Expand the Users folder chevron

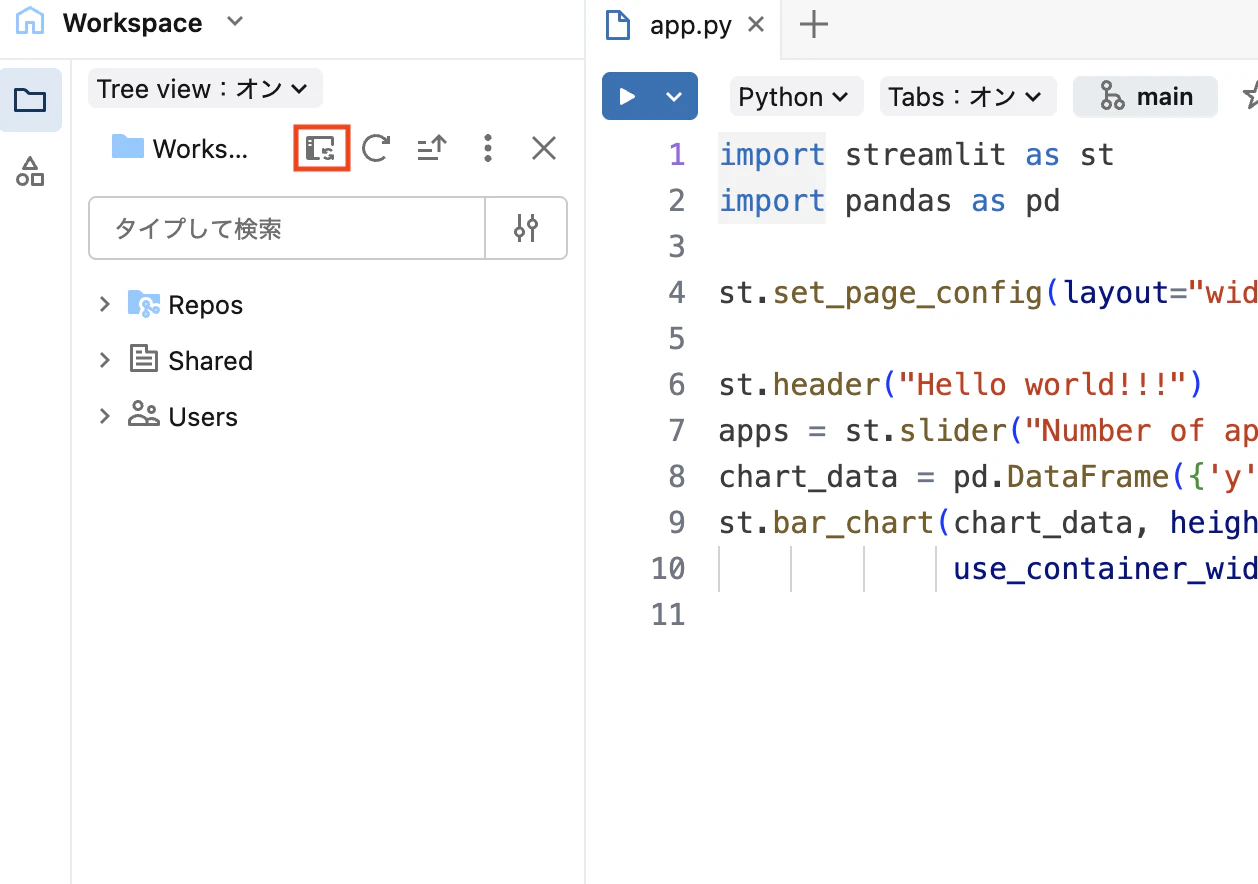[104, 416]
